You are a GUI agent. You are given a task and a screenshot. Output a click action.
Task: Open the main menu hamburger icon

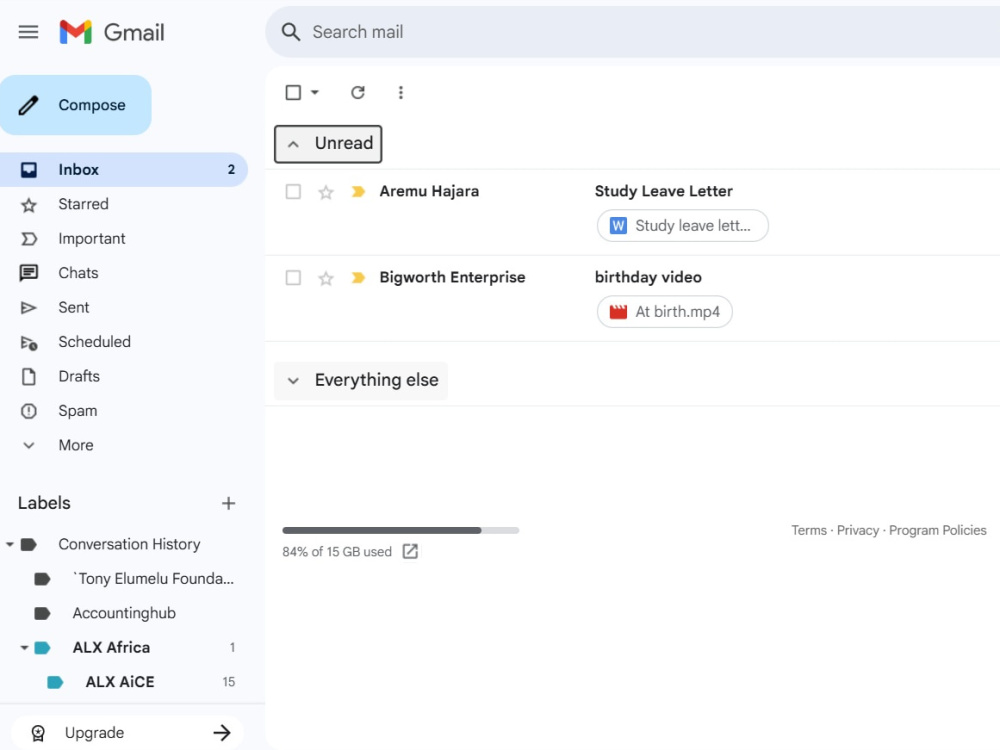pyautogui.click(x=28, y=32)
